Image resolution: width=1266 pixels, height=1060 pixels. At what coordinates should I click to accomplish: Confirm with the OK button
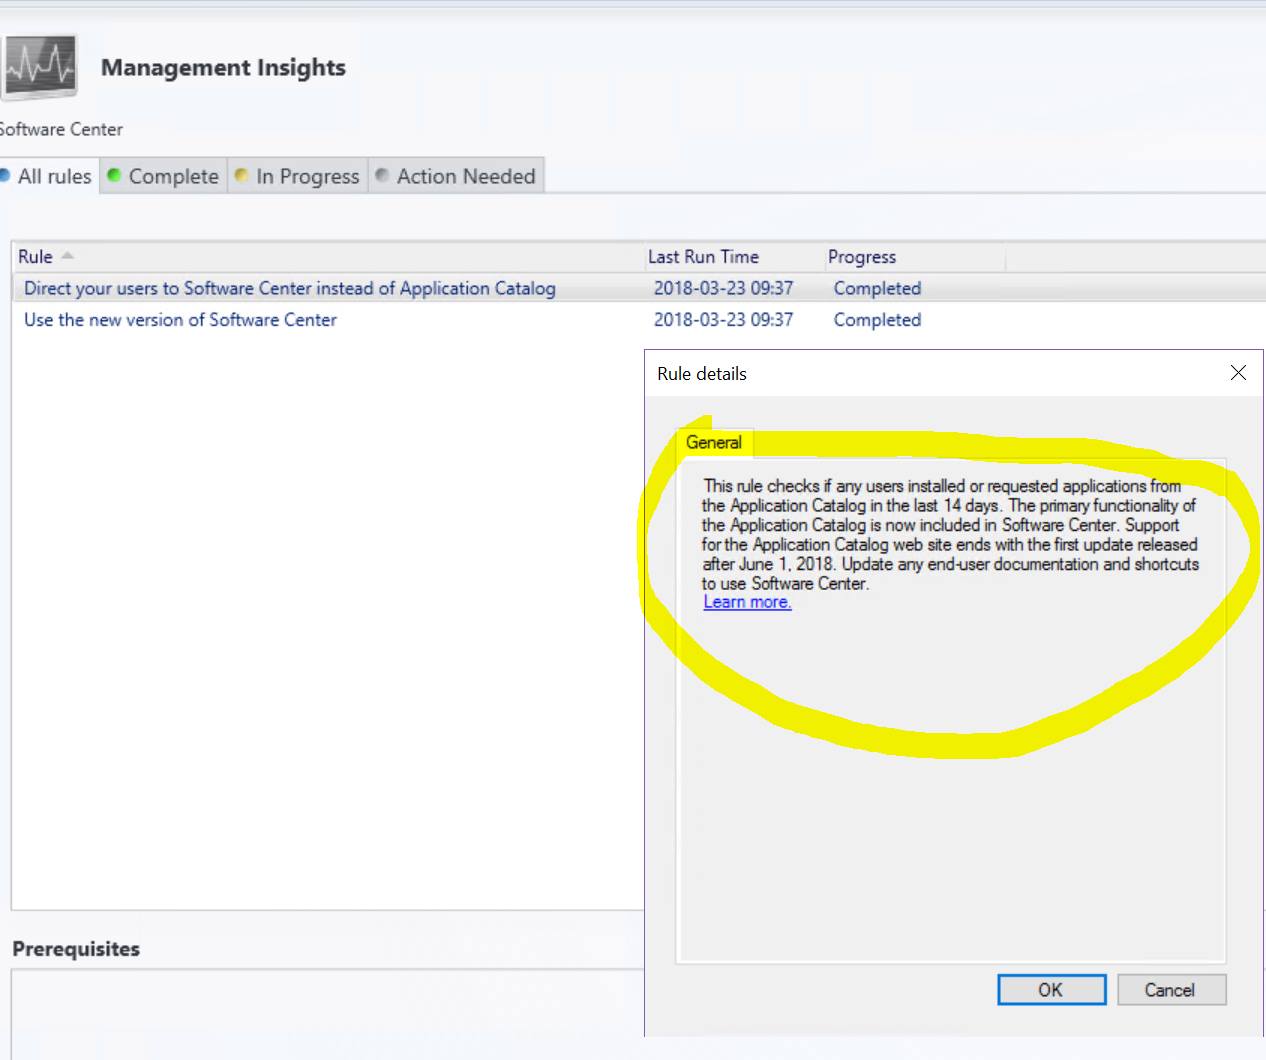pyautogui.click(x=1051, y=990)
